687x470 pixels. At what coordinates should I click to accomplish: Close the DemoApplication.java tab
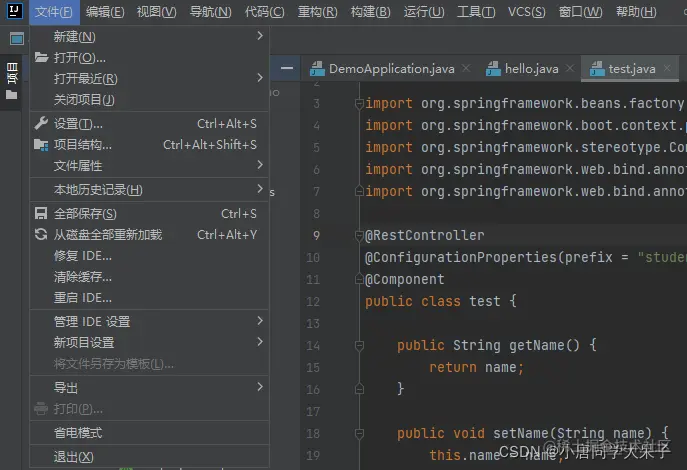466,68
